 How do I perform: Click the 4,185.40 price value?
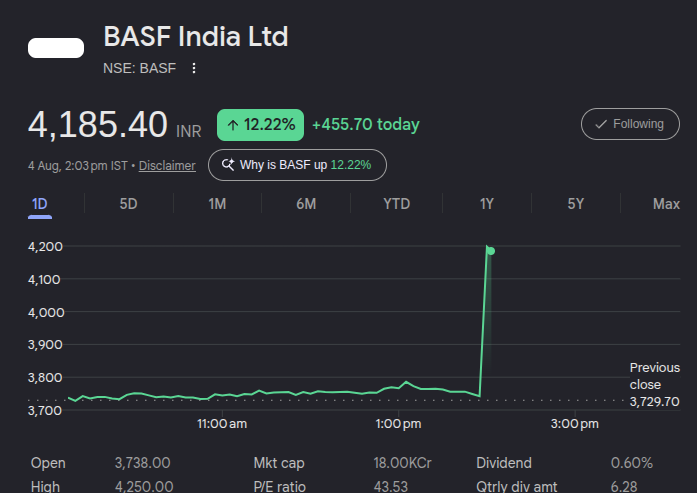pos(98,125)
